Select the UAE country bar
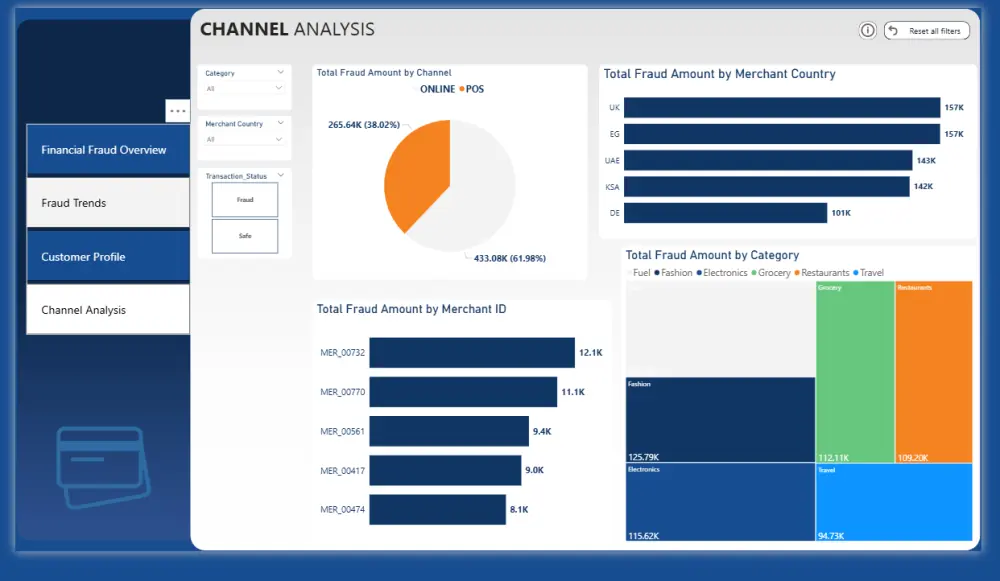Image resolution: width=1000 pixels, height=581 pixels. point(768,160)
